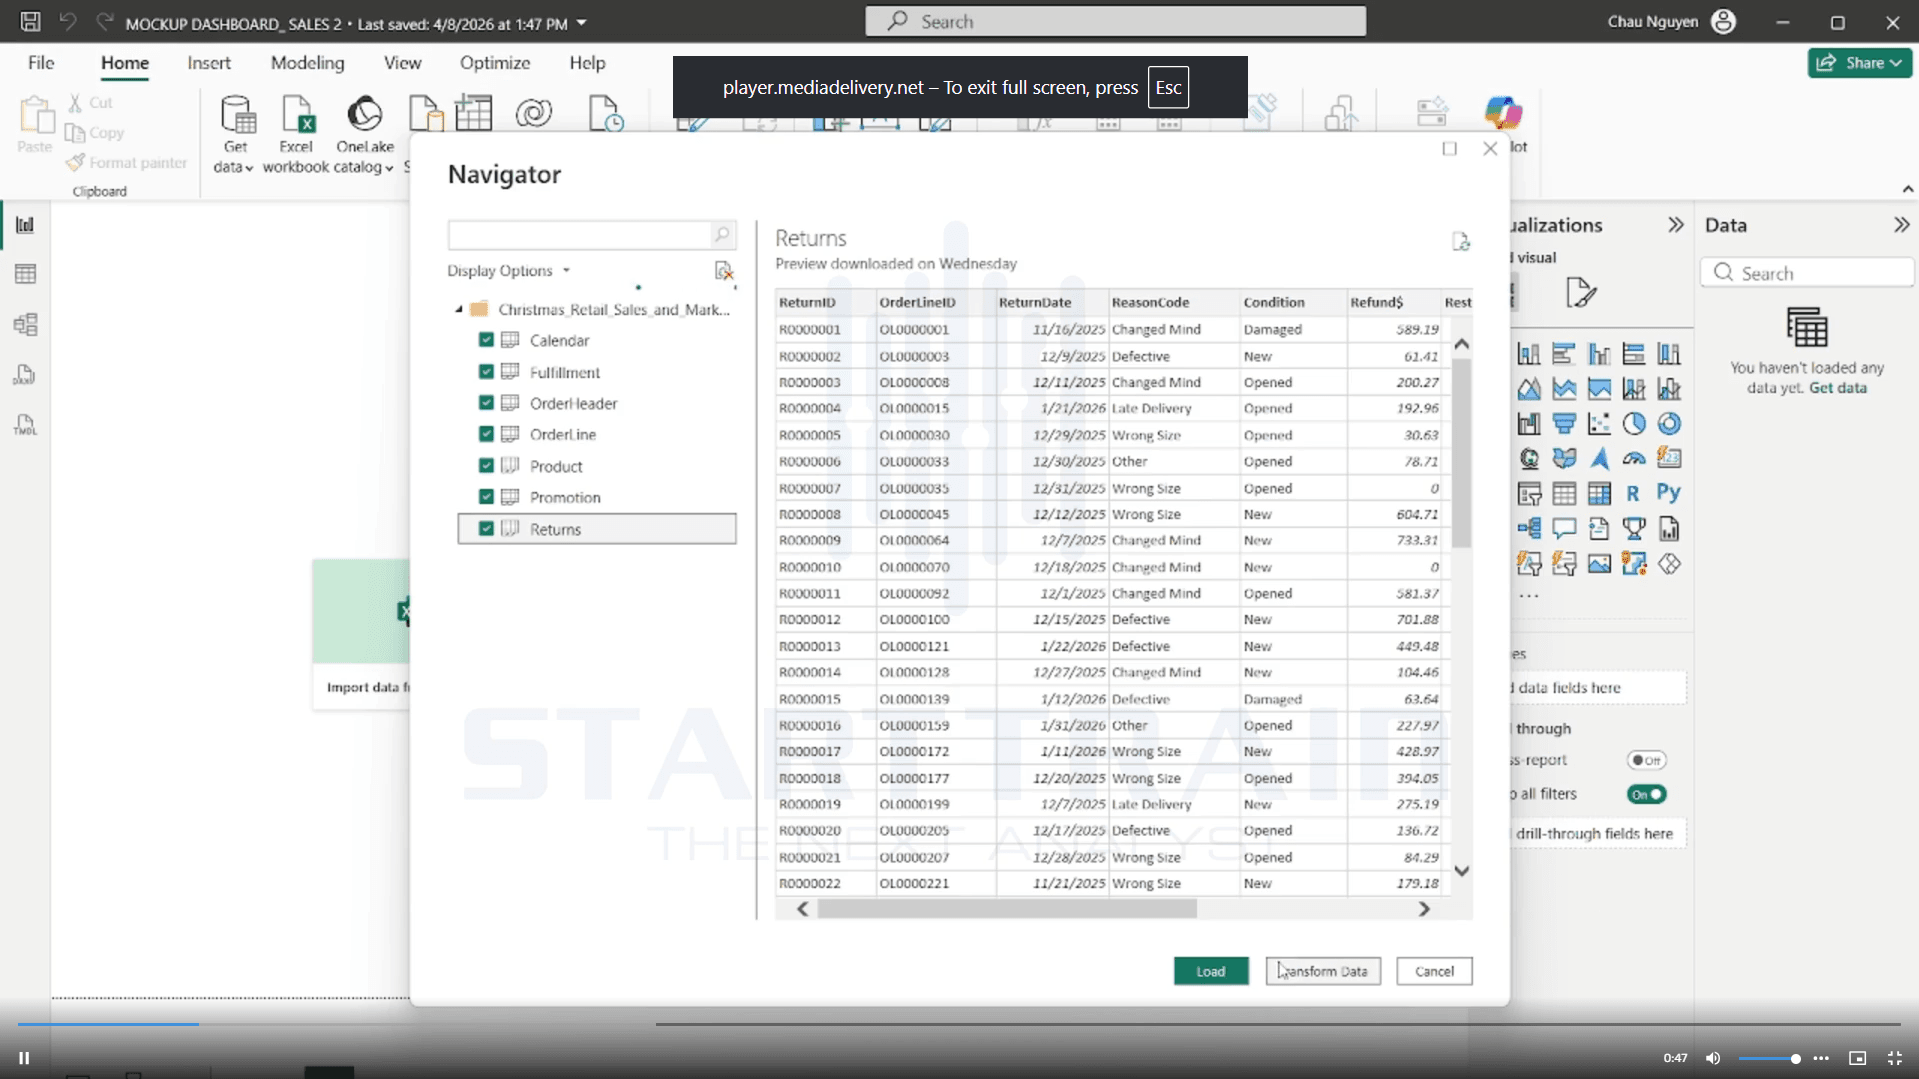Screen dimensions: 1919x1079
Task: Click the video player volume slider
Action: click(x=1769, y=1058)
